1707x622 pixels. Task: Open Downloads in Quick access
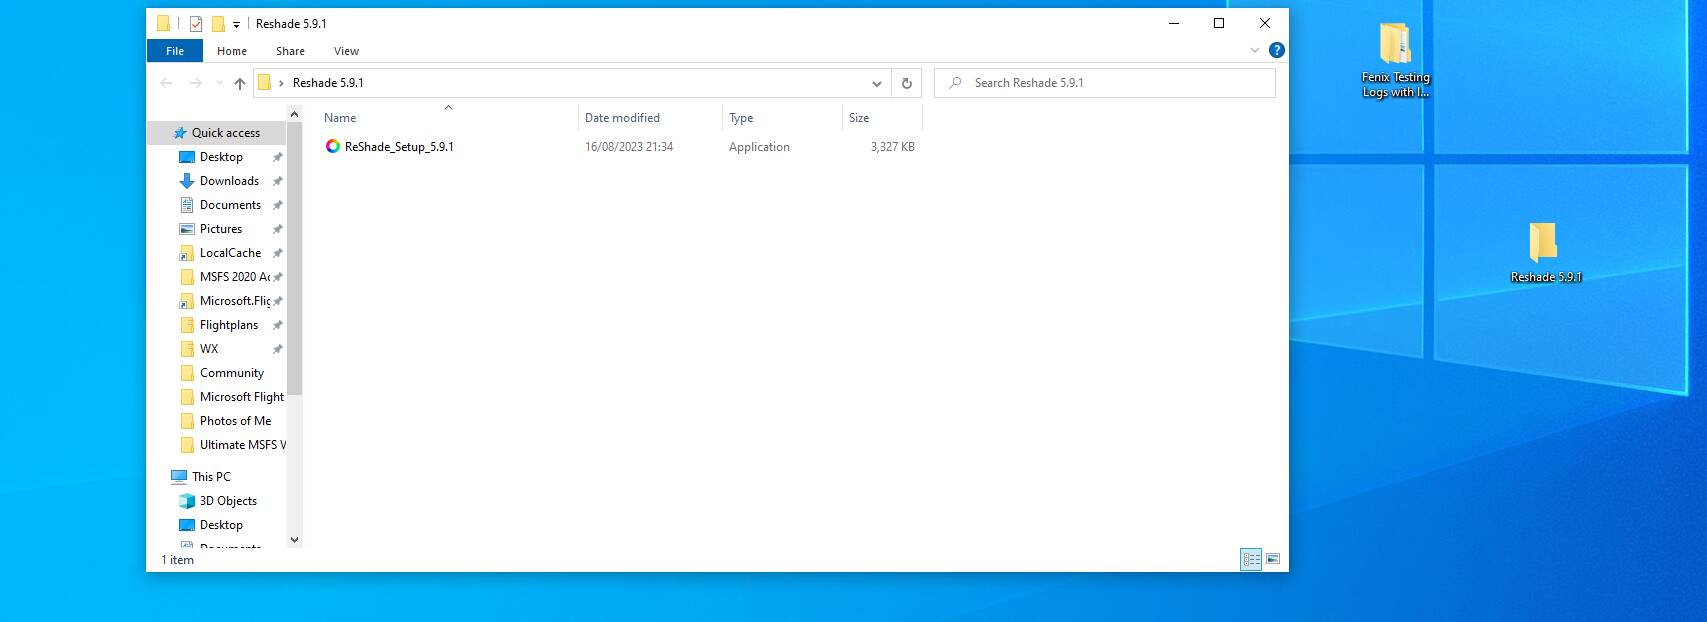coord(229,181)
